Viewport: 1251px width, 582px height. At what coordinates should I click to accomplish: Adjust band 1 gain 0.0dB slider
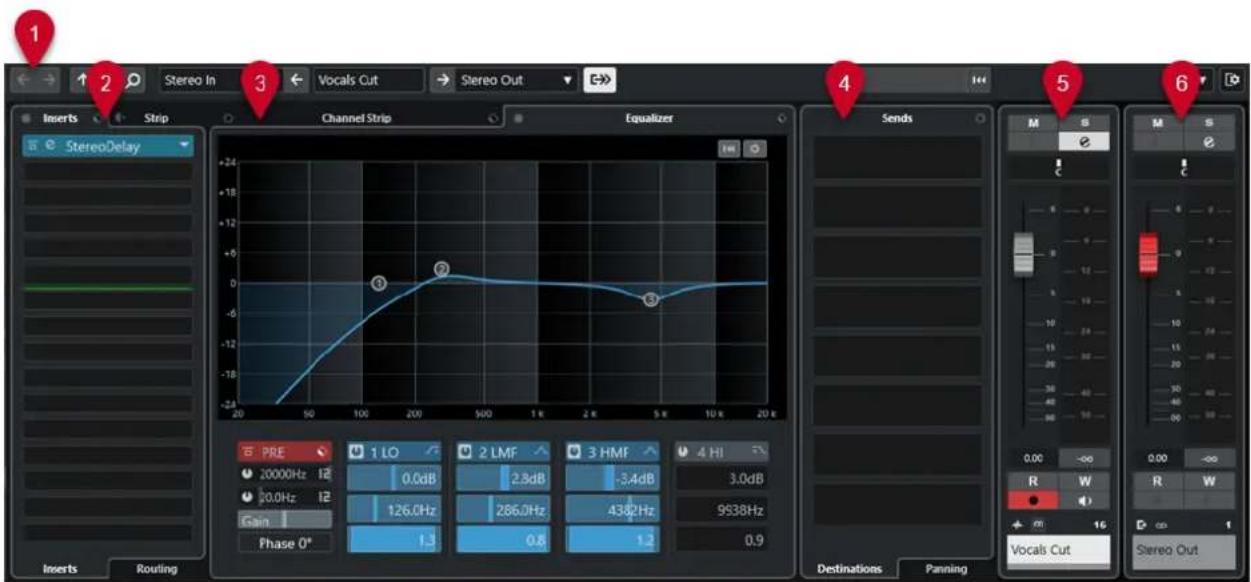[394, 479]
